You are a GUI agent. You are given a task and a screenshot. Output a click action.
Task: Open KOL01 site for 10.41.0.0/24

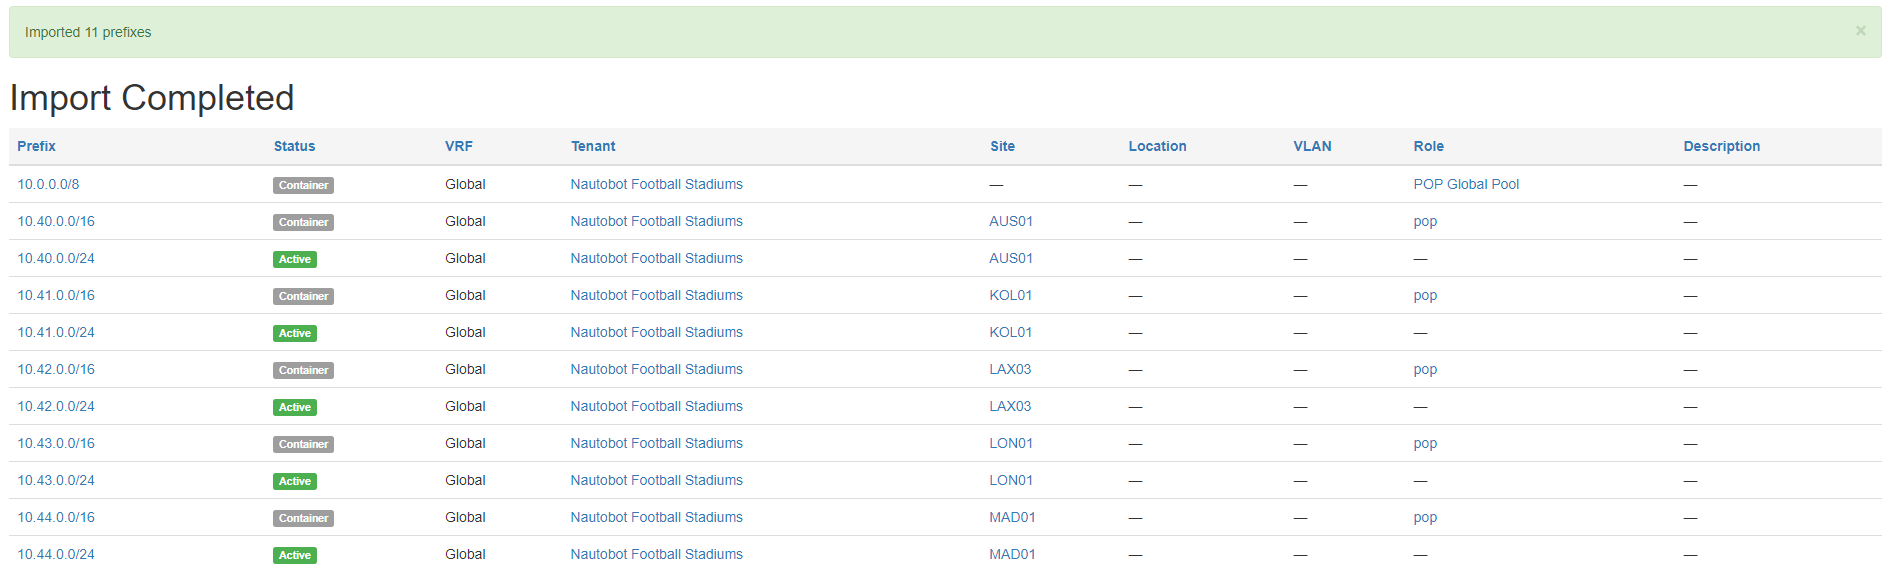(1010, 332)
